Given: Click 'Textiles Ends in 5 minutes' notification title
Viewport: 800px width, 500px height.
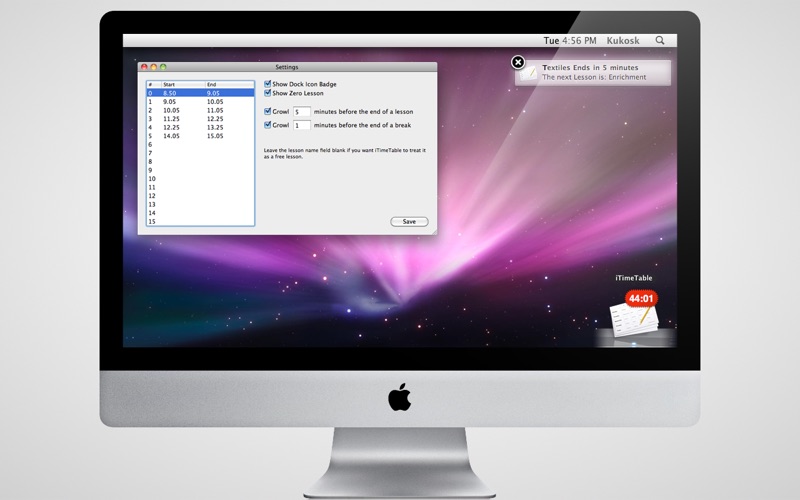Looking at the screenshot, I should coord(590,67).
